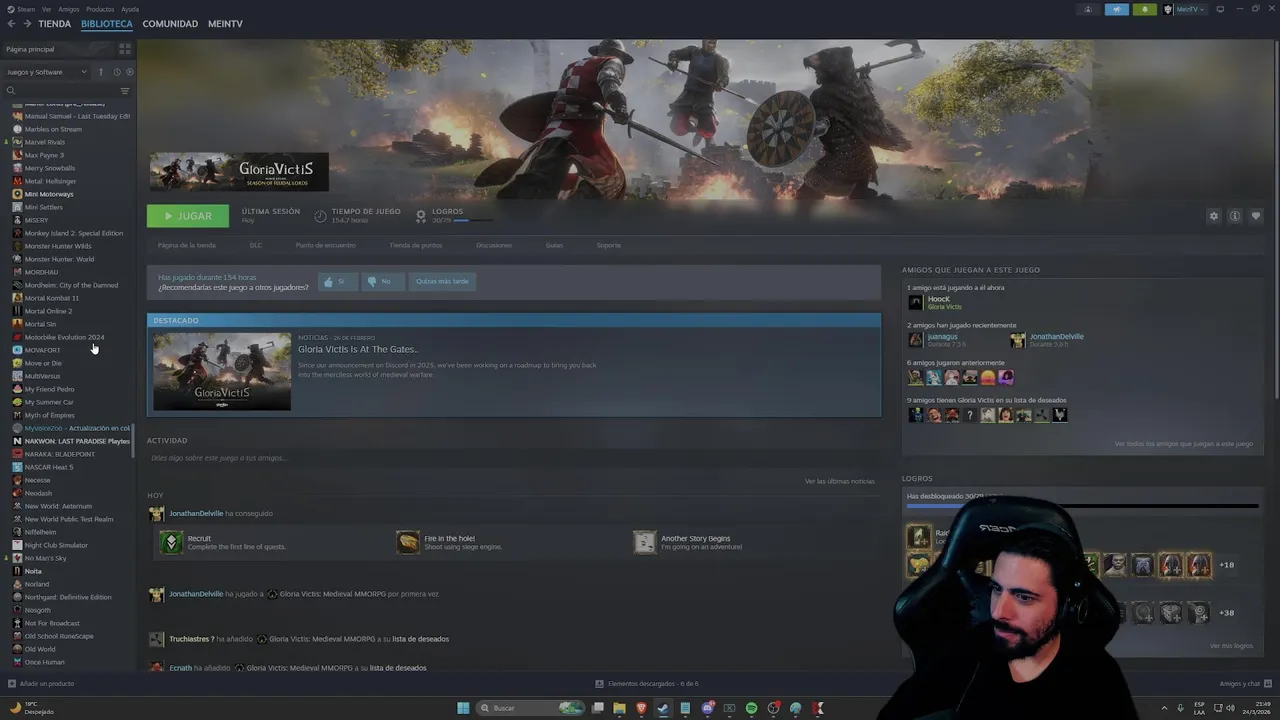Viewport: 1280px width, 720px height.
Task: Open Windows Start menu
Action: 463,708
